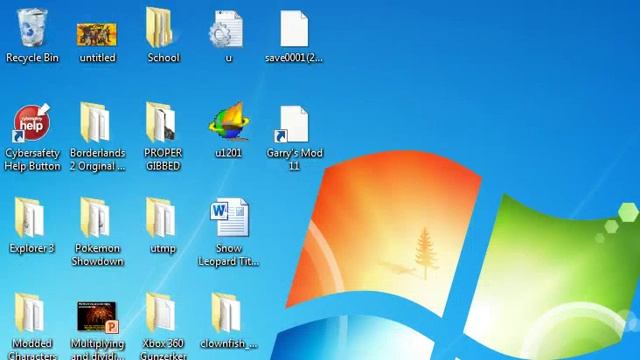
Task: Launch the Cybersafety Help Button shortcut
Action: click(32, 123)
